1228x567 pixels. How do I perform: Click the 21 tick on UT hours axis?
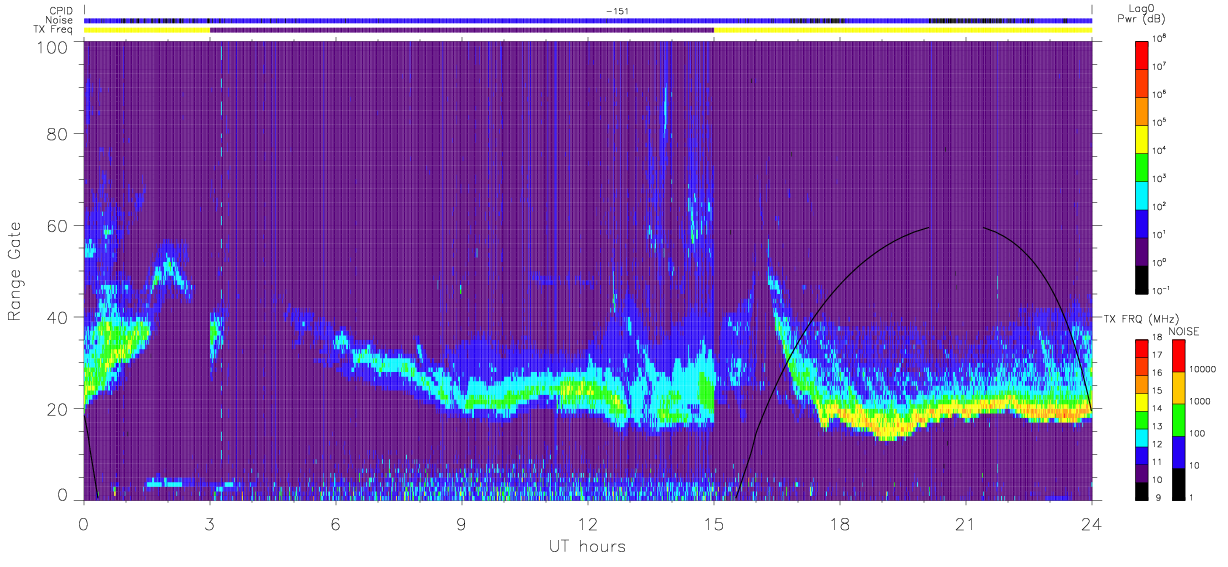966,523
